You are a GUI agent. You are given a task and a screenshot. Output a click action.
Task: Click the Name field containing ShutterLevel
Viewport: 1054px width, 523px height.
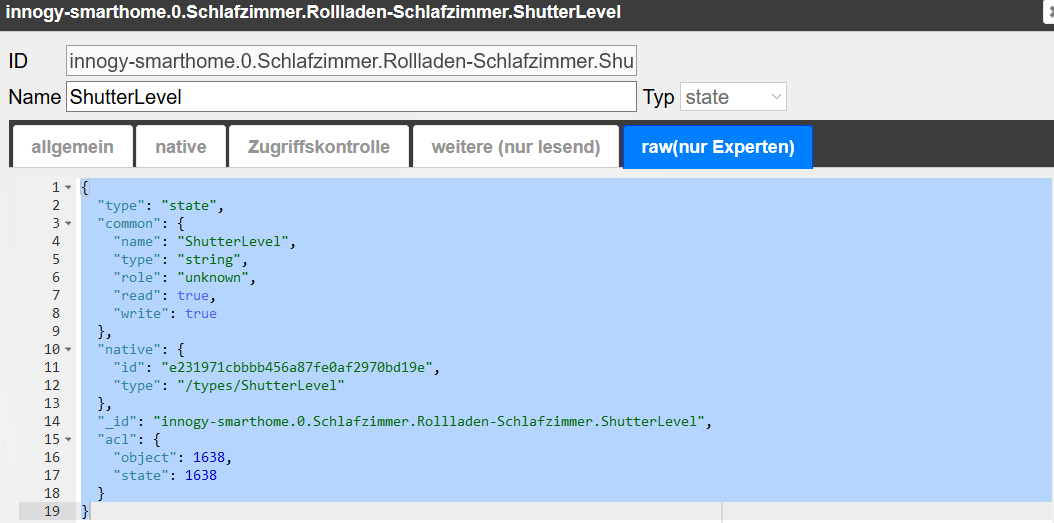tap(351, 97)
